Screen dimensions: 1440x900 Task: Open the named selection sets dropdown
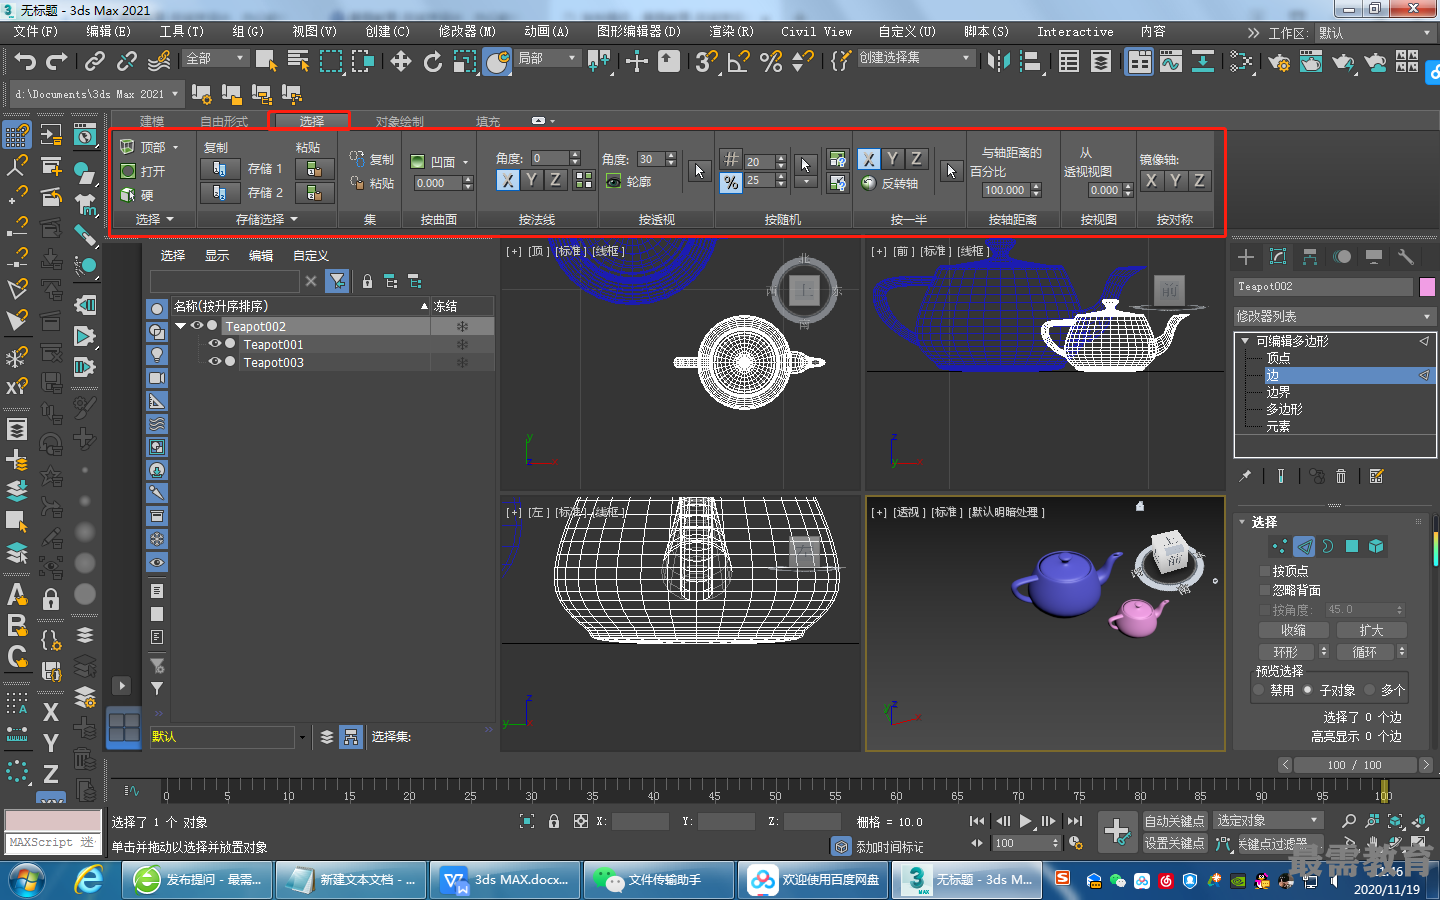pyautogui.click(x=914, y=58)
